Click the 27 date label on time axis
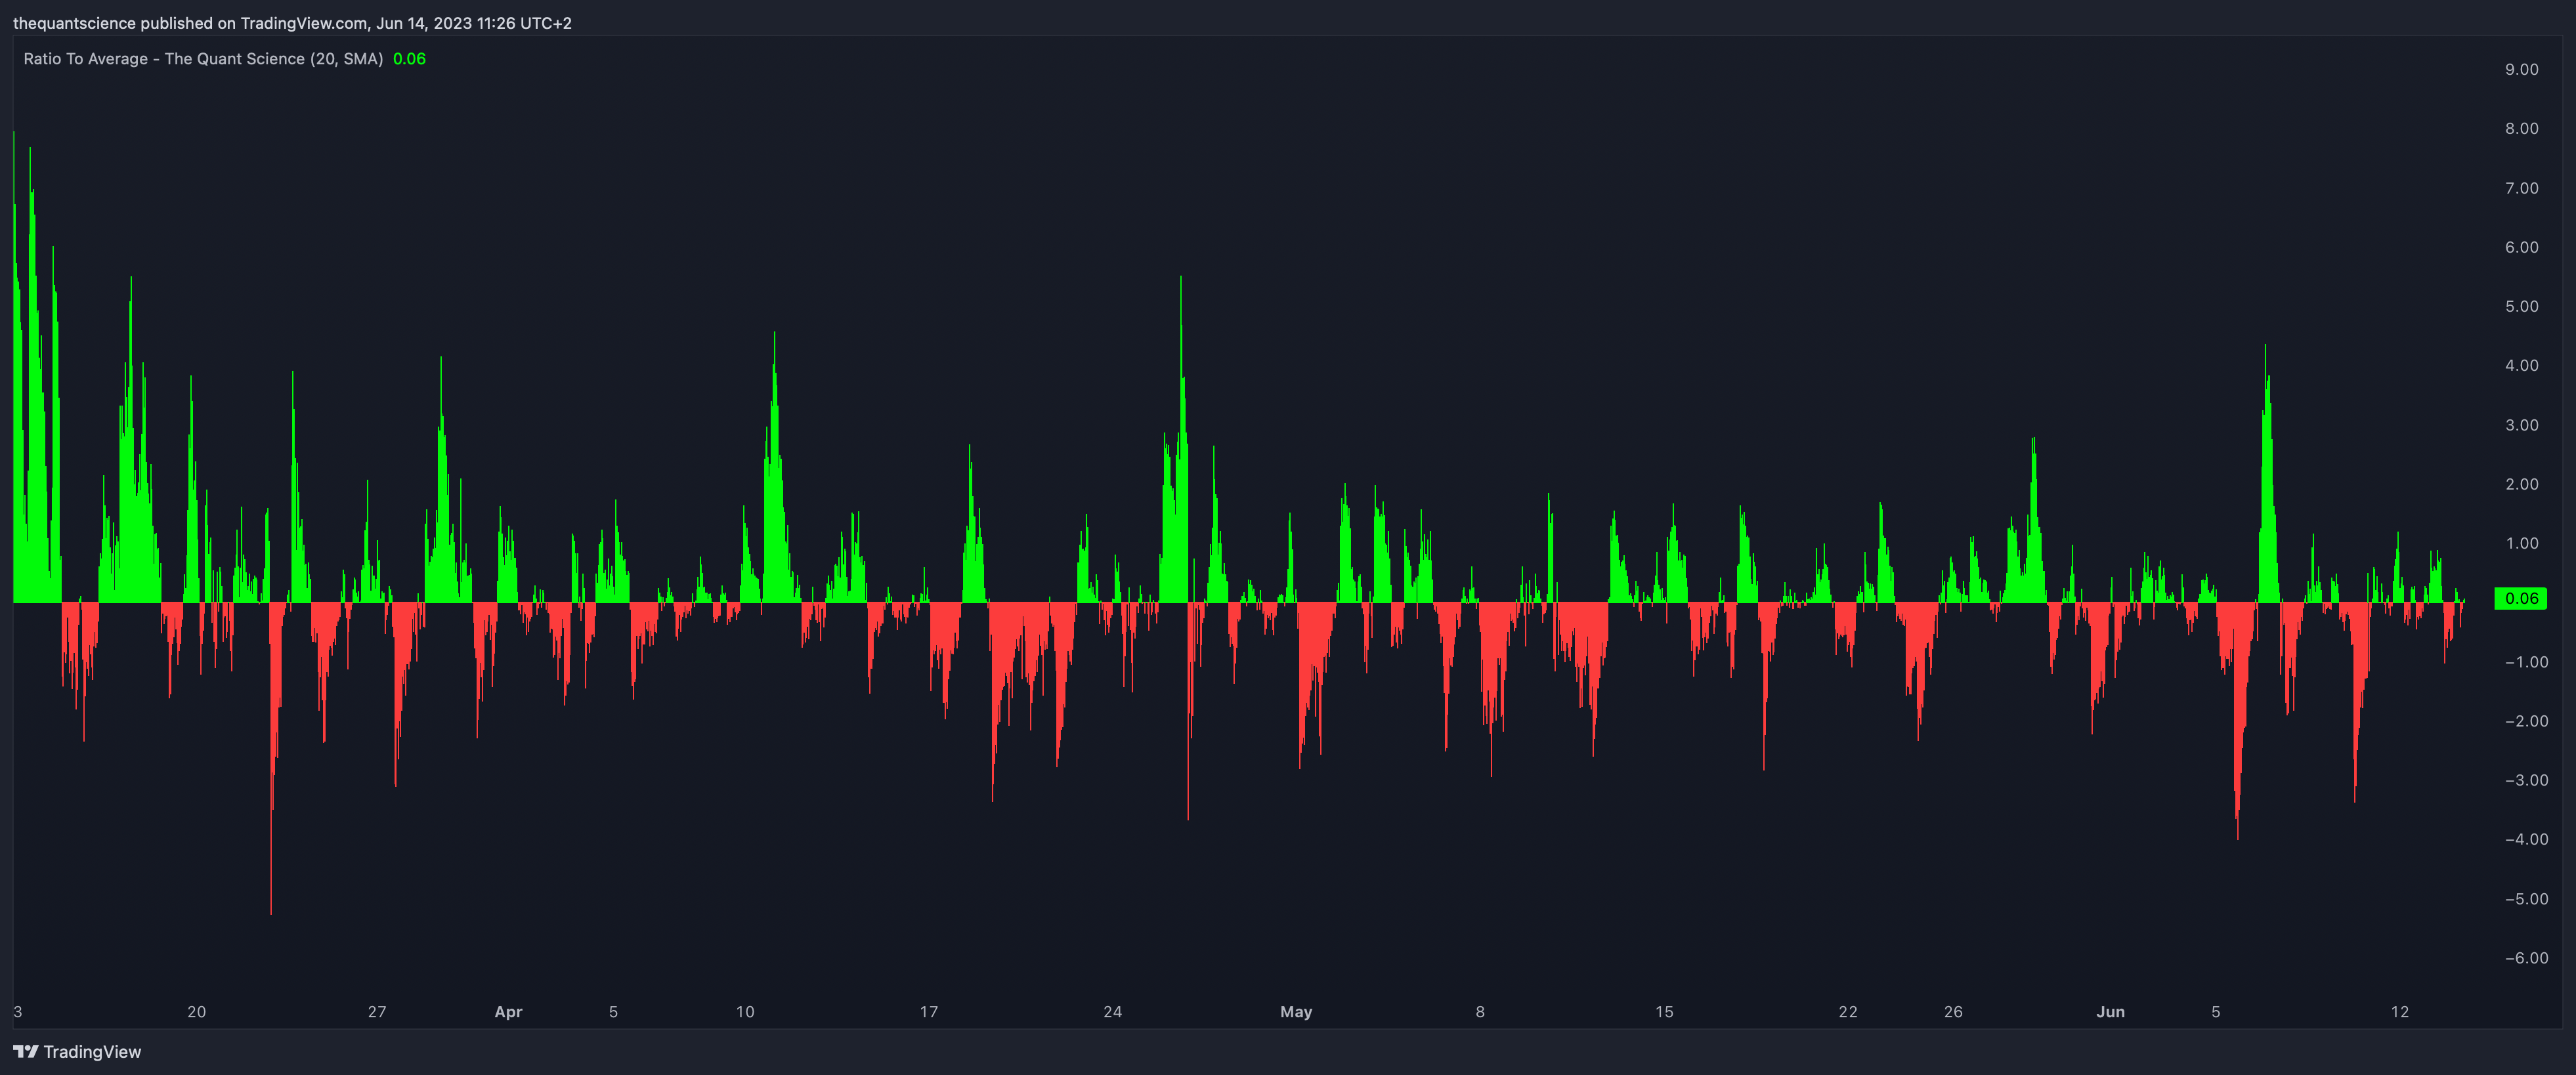The height and width of the screenshot is (1075, 2576). [377, 1012]
